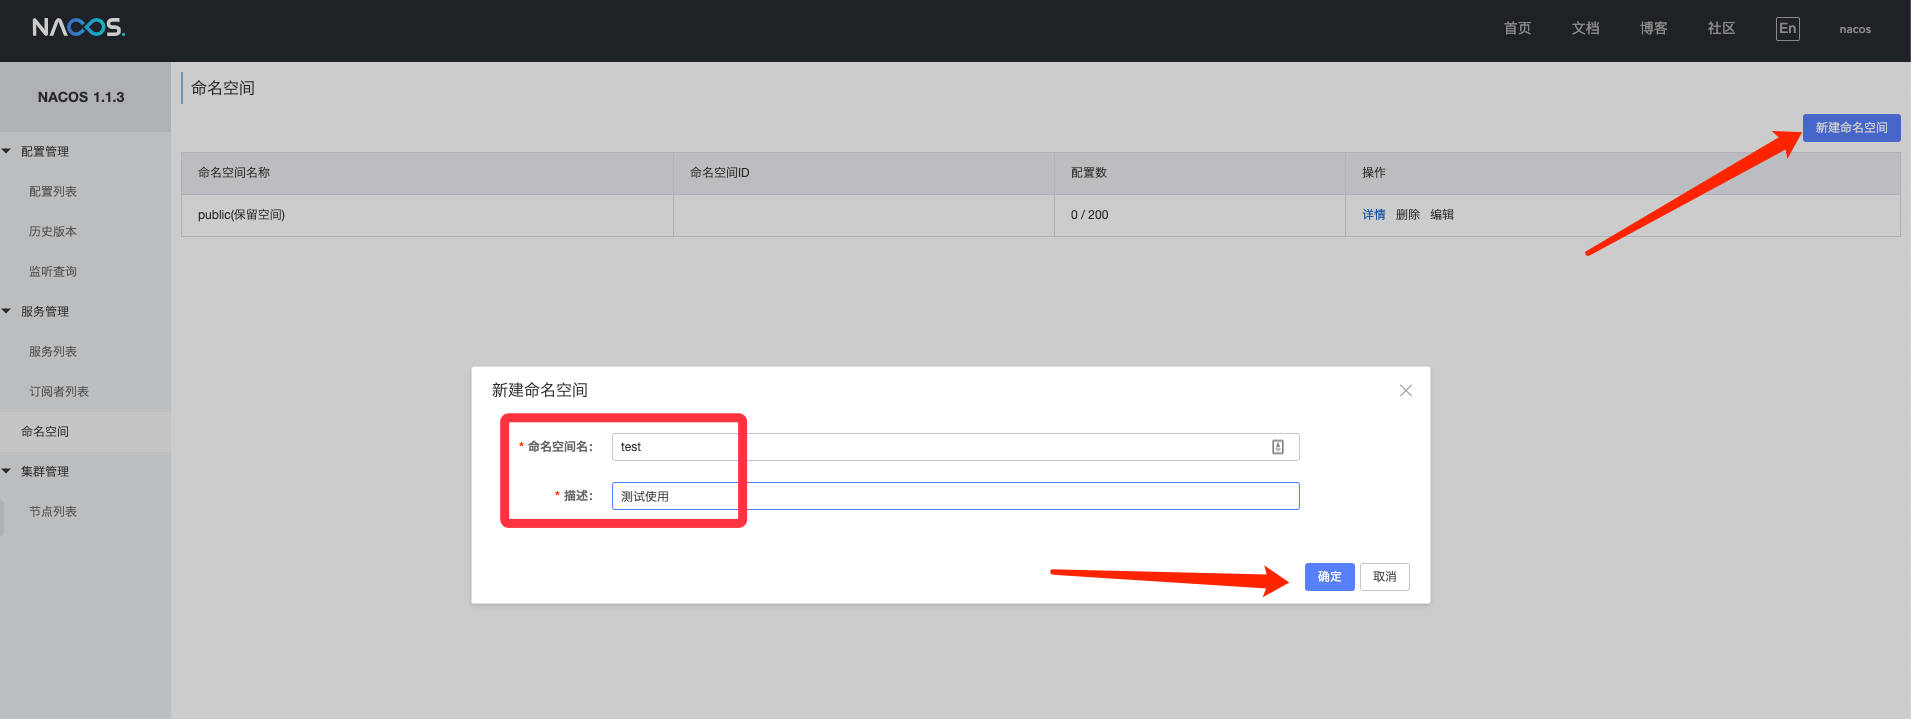Click the 0 / 200 config count cell
The height and width of the screenshot is (719, 1911).
pyautogui.click(x=1199, y=215)
